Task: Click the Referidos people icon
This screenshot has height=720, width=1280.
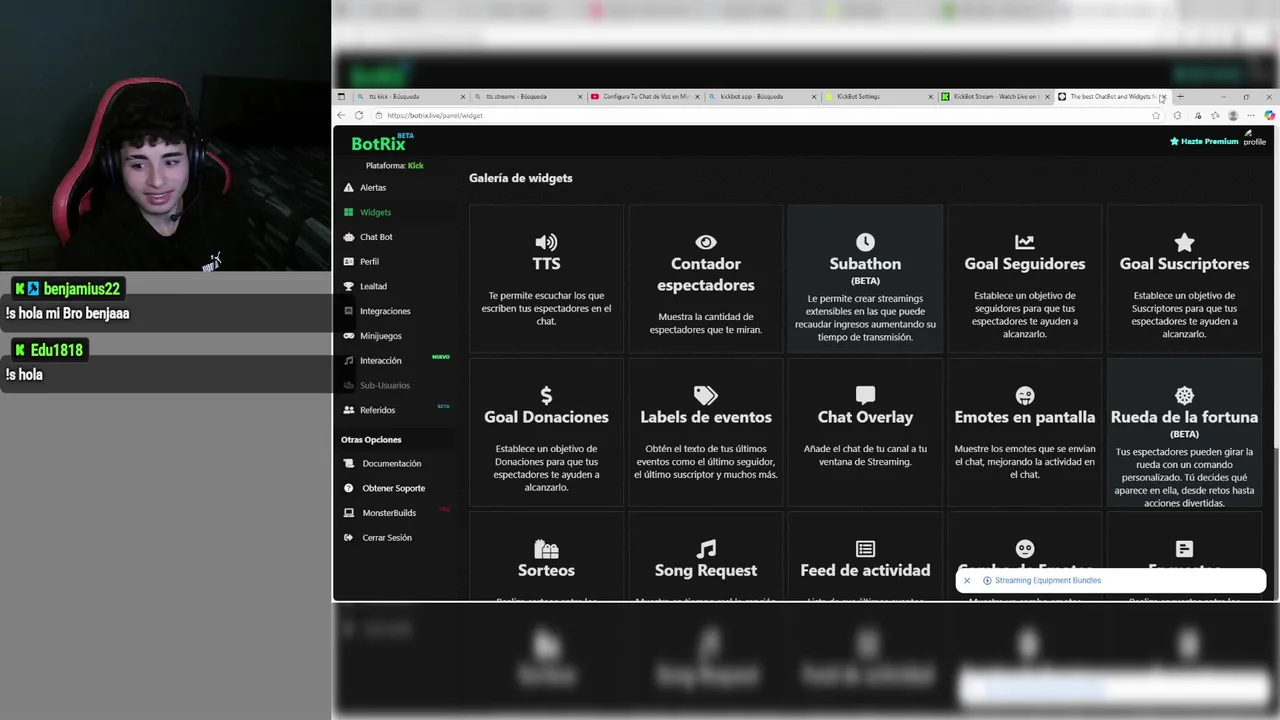Action: click(348, 410)
